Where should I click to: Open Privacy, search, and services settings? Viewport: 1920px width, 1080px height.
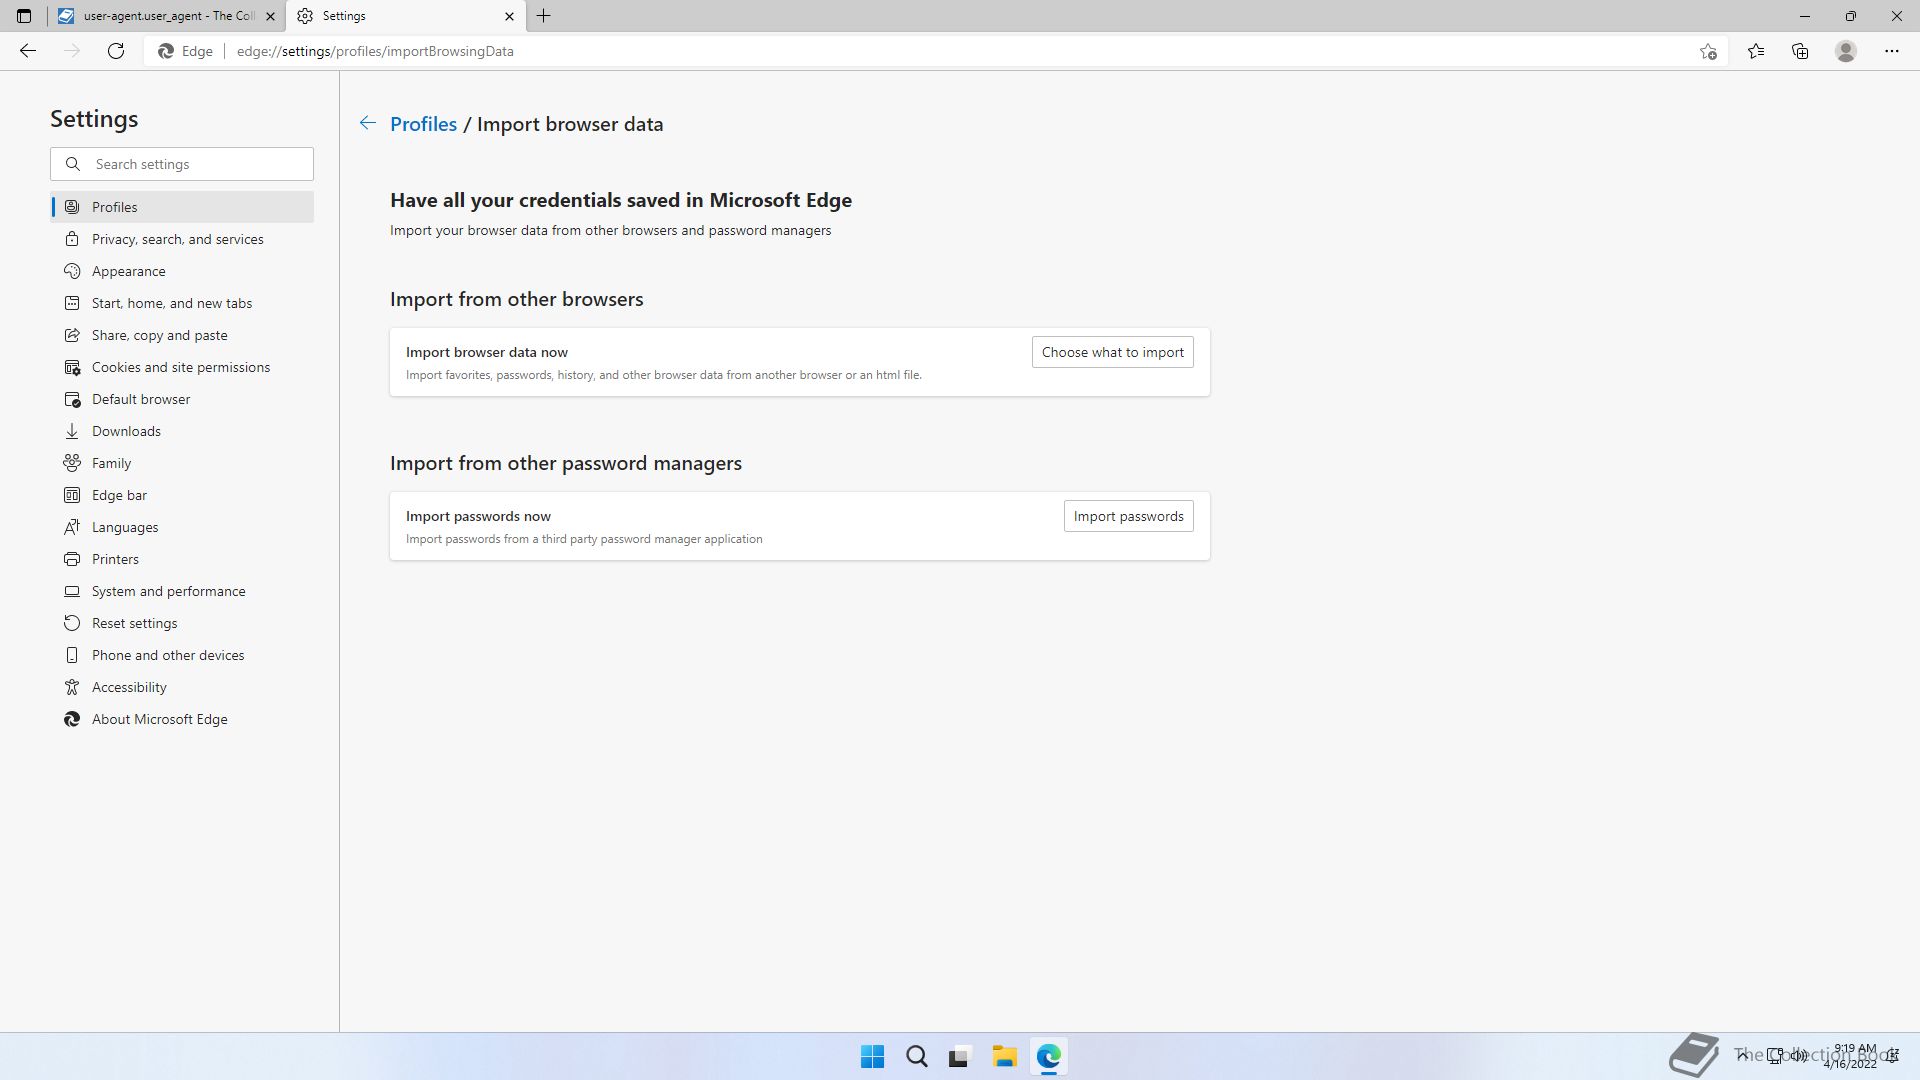coord(177,239)
